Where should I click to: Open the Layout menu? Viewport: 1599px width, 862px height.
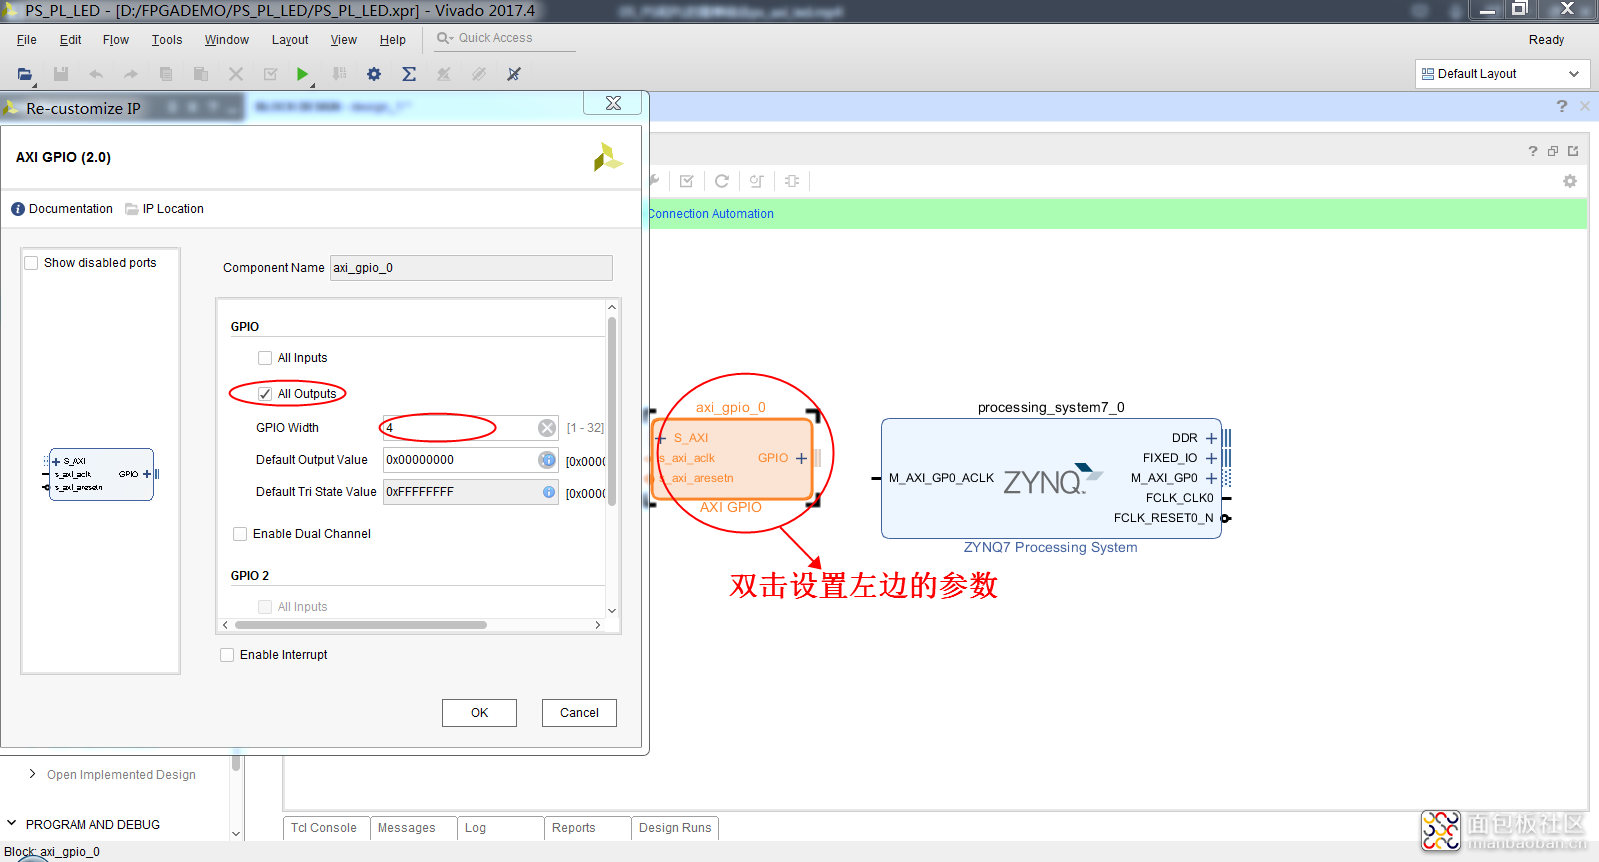[290, 40]
